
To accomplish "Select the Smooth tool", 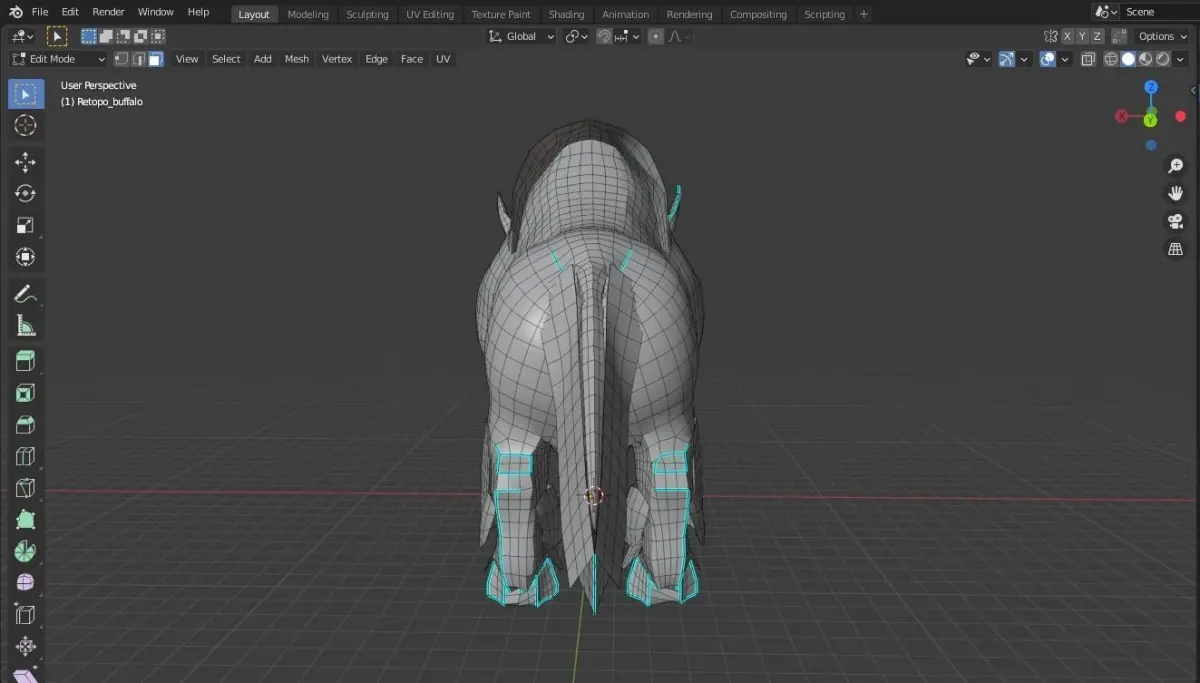I will click(x=26, y=583).
